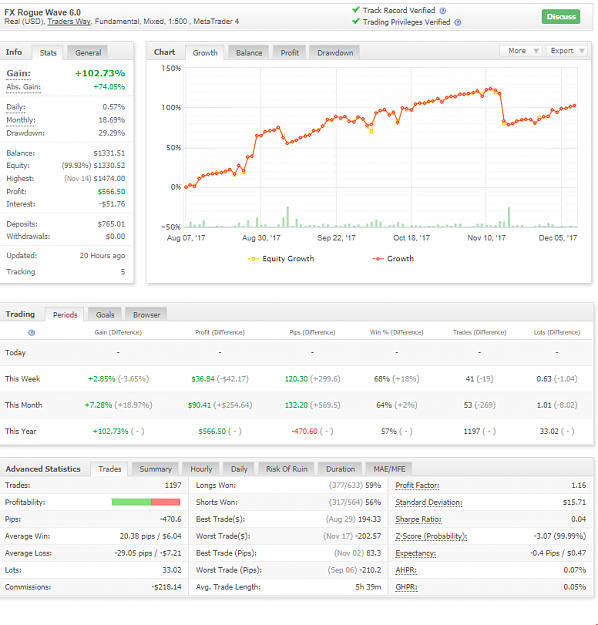Click the Gain (Difference) column header
Viewport: 598px width, 625px height.
click(118, 332)
